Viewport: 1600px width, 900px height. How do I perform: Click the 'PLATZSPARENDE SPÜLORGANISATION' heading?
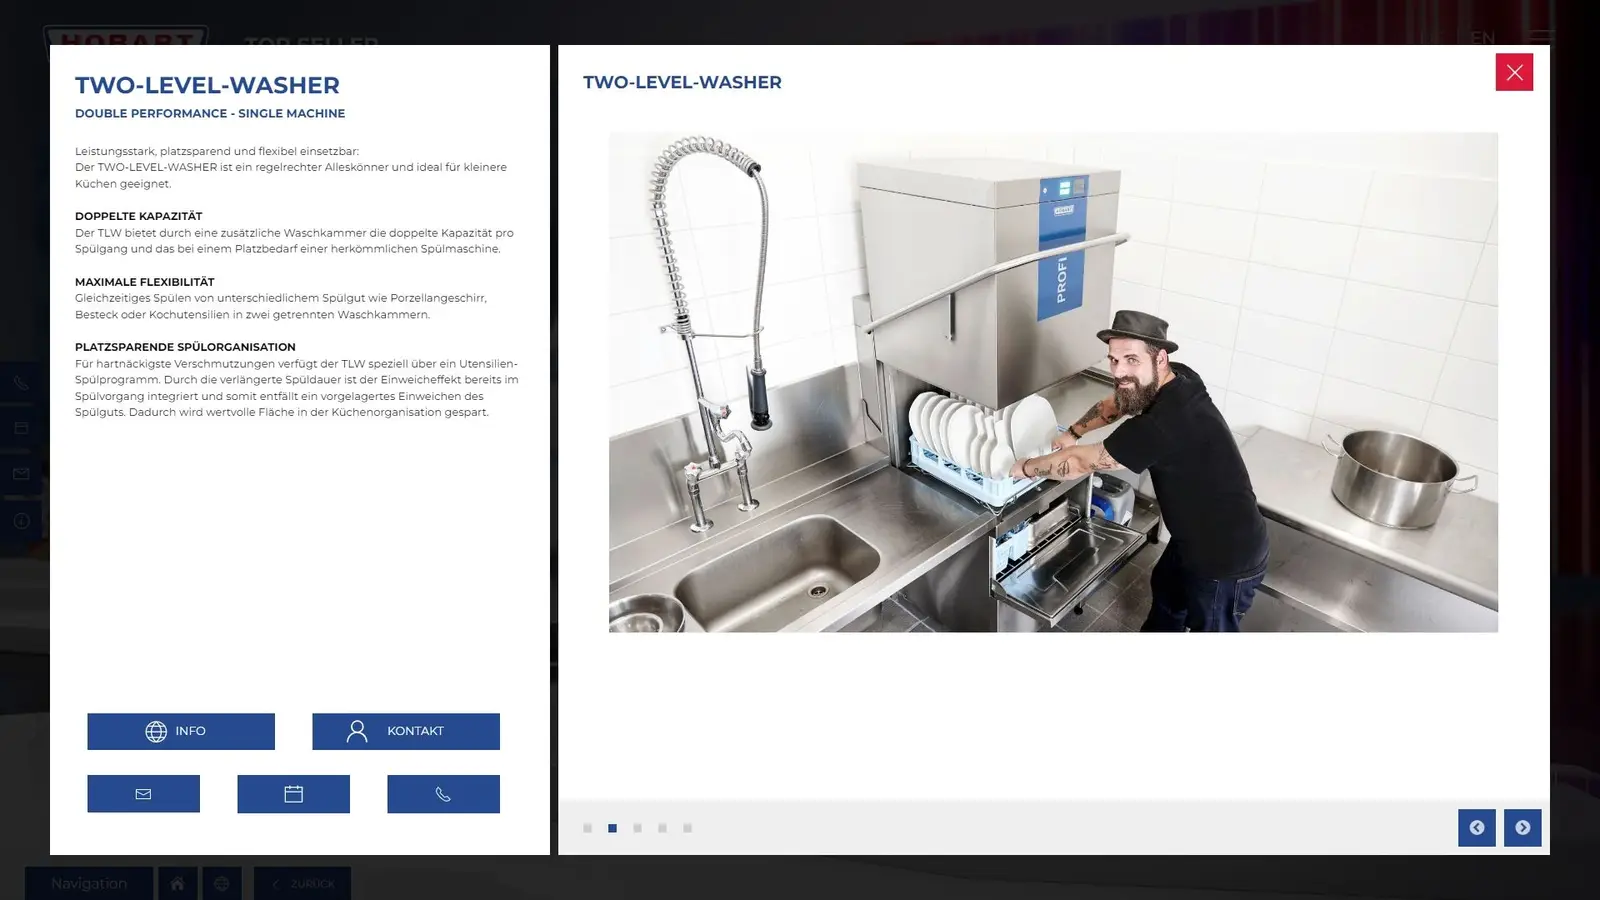[185, 347]
